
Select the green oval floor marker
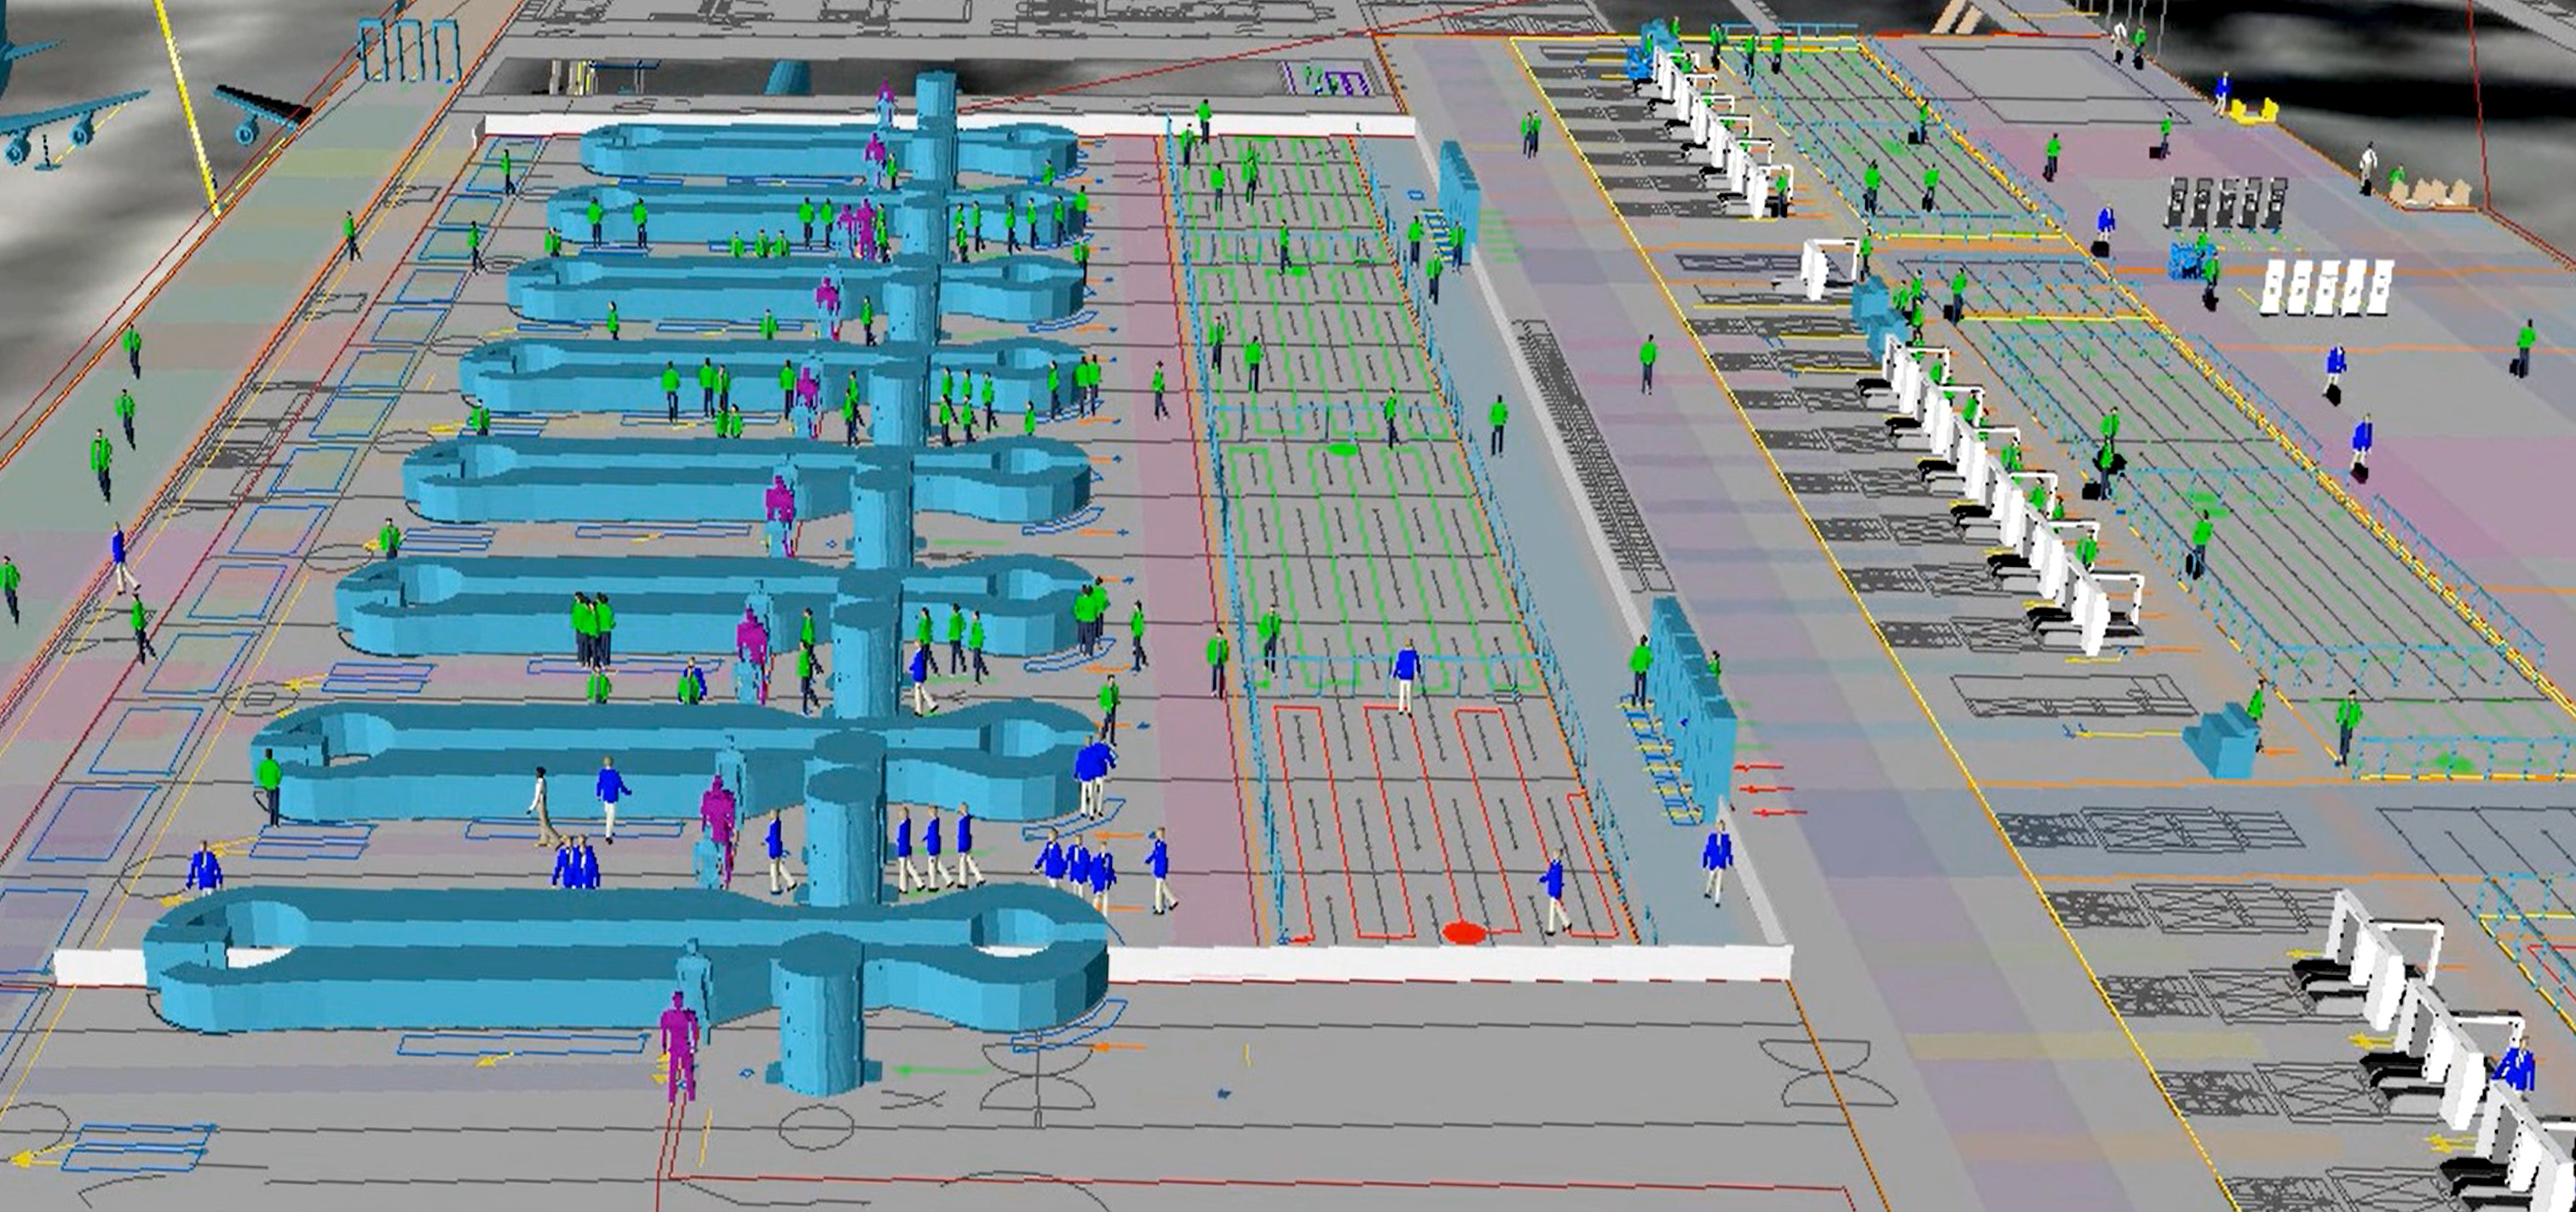point(1341,450)
